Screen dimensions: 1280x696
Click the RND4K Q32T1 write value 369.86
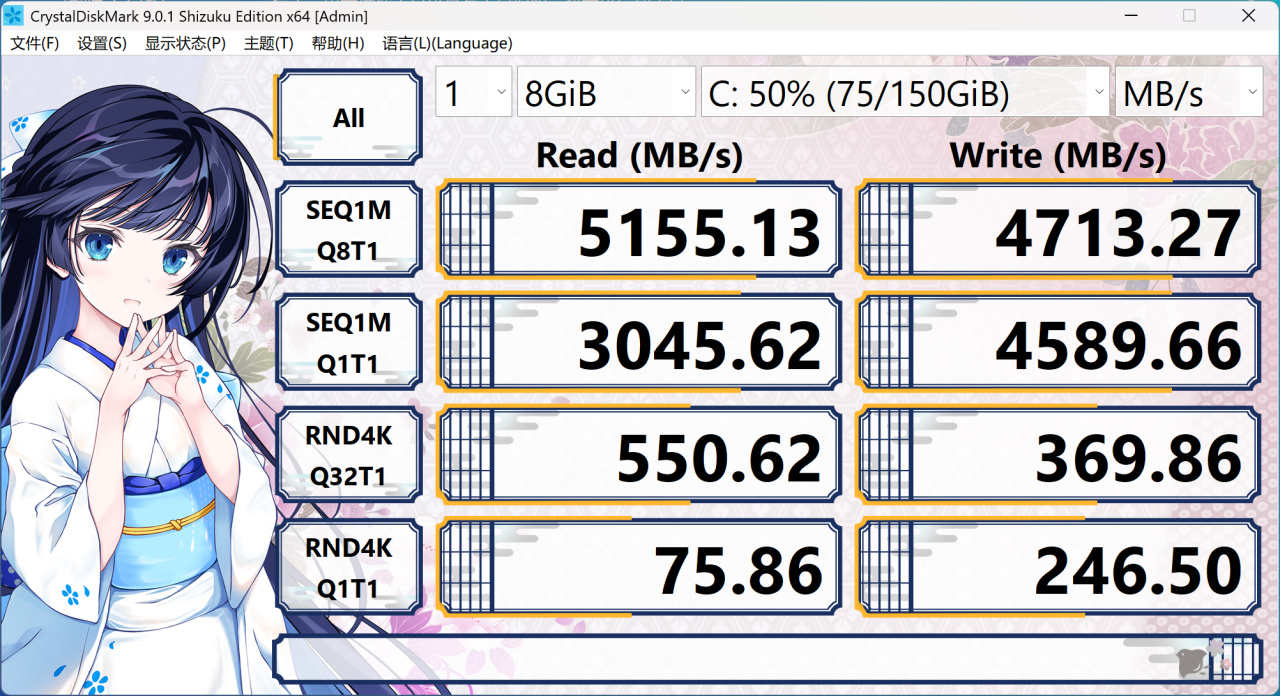point(1059,456)
